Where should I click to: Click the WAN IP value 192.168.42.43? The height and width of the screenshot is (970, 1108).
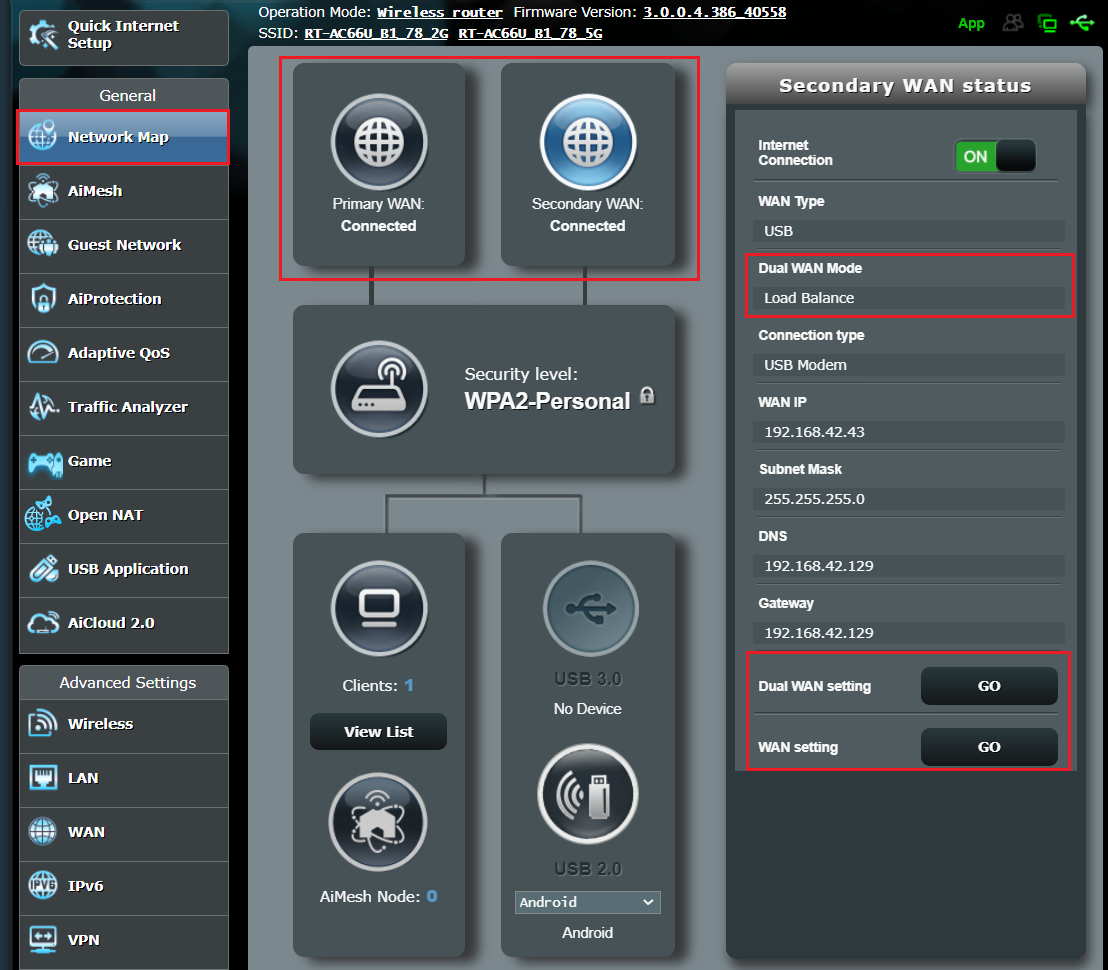(909, 432)
